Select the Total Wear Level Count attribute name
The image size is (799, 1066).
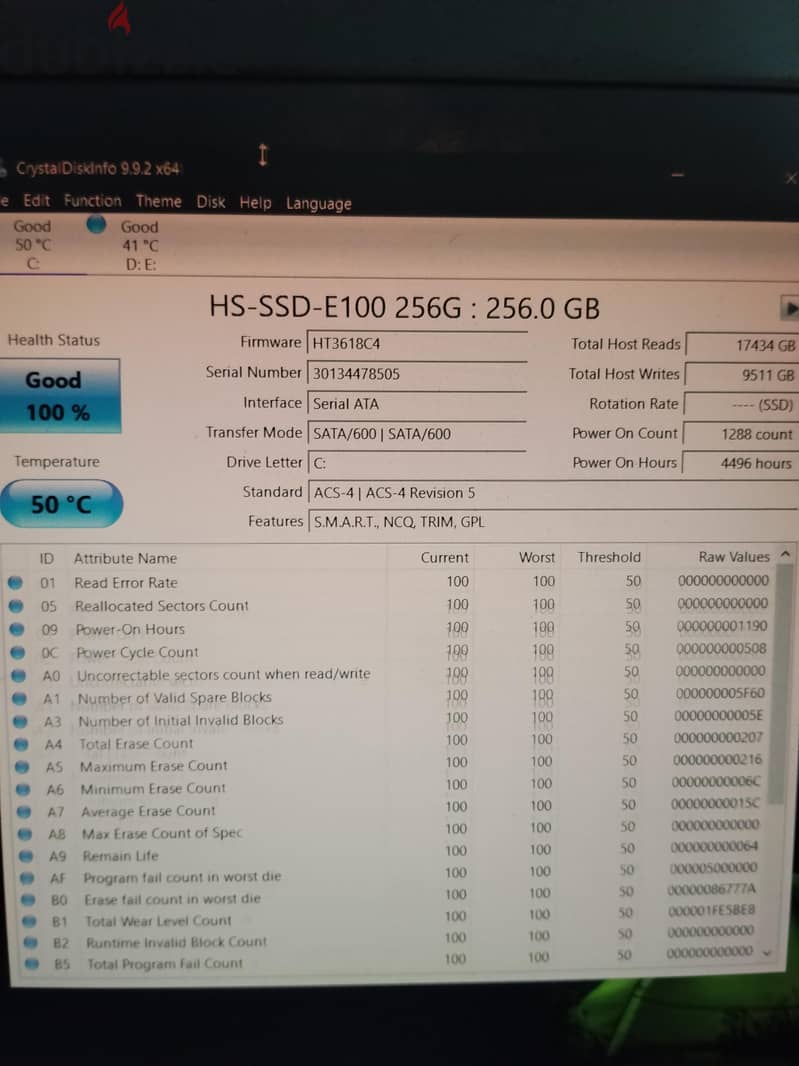point(158,921)
